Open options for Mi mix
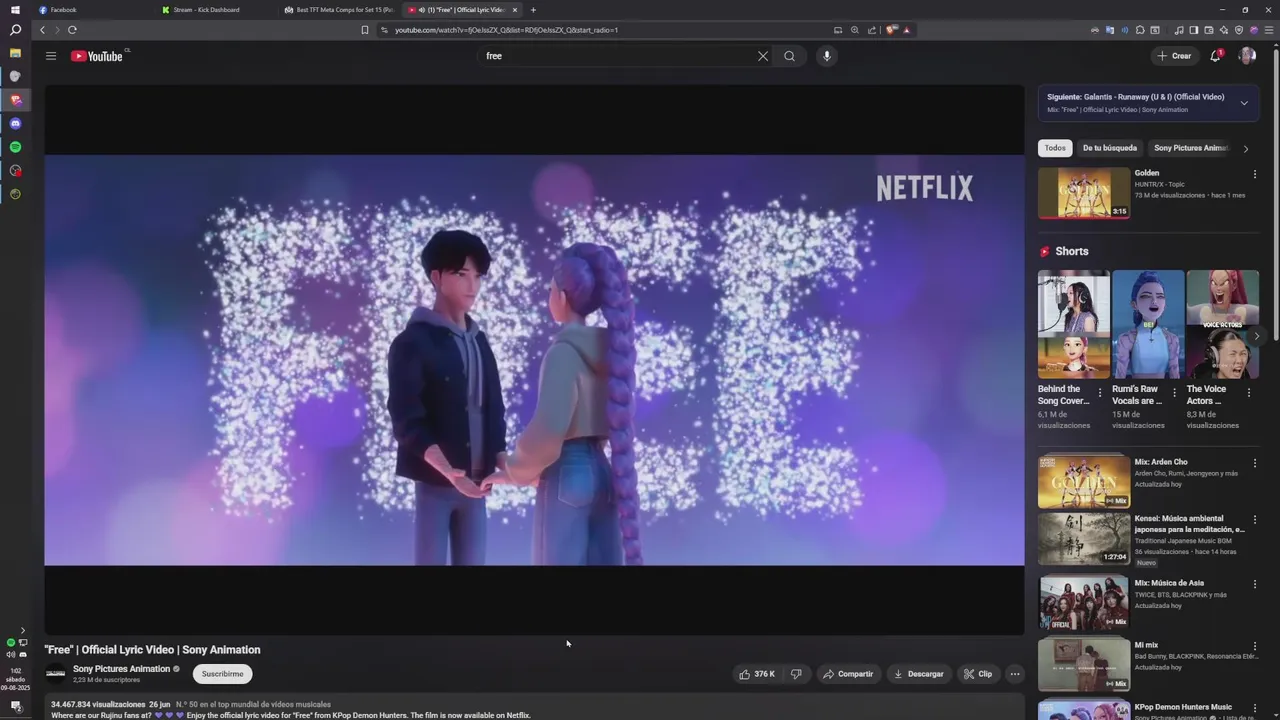 pos(1254,646)
